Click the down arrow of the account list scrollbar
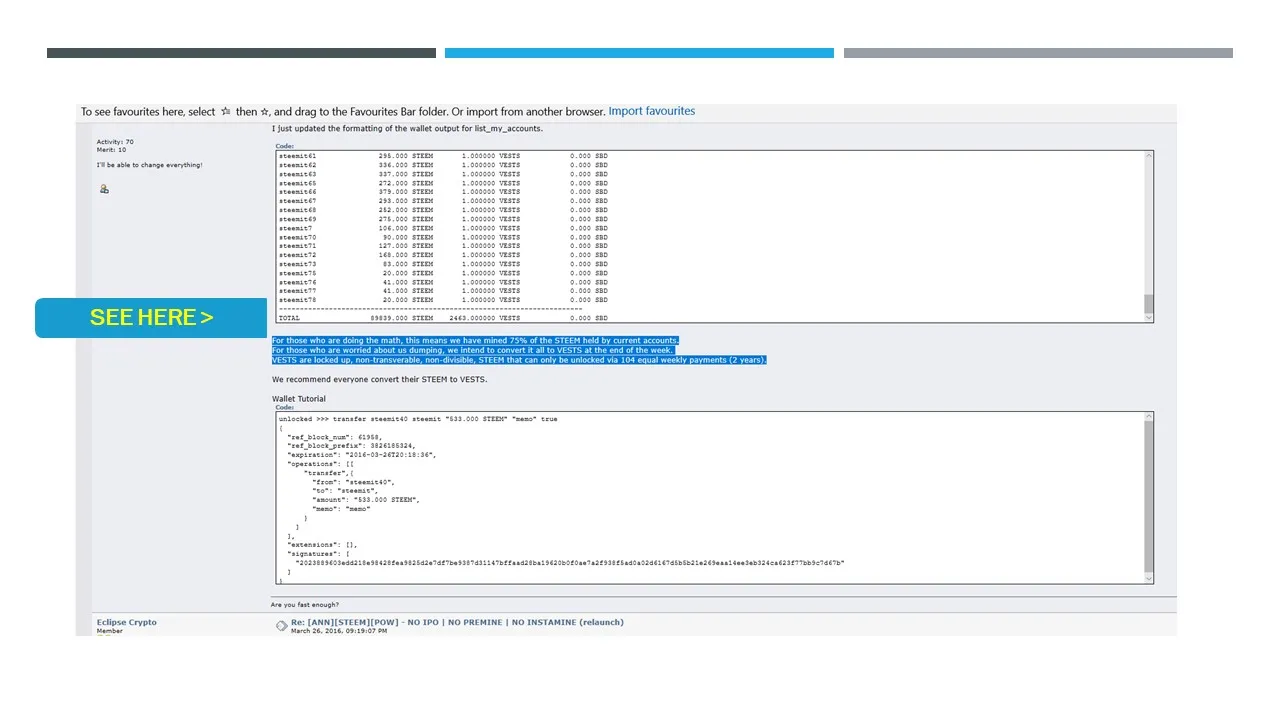Image resolution: width=1280 pixels, height=720 pixels. click(1149, 318)
